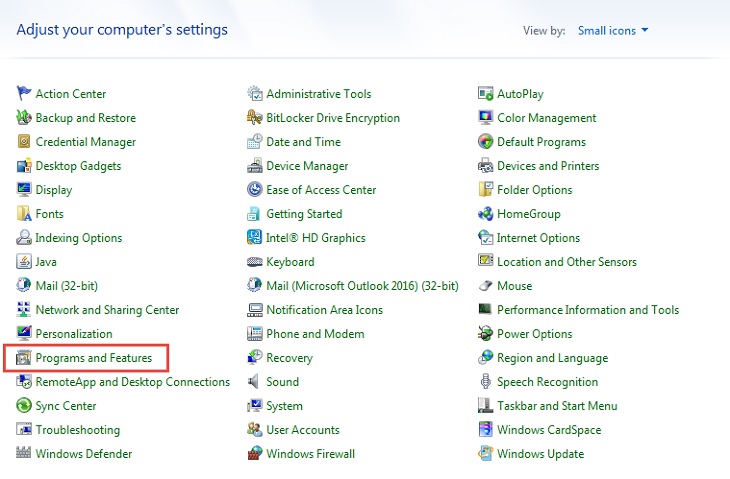Open the Internet Options link

tap(538, 238)
